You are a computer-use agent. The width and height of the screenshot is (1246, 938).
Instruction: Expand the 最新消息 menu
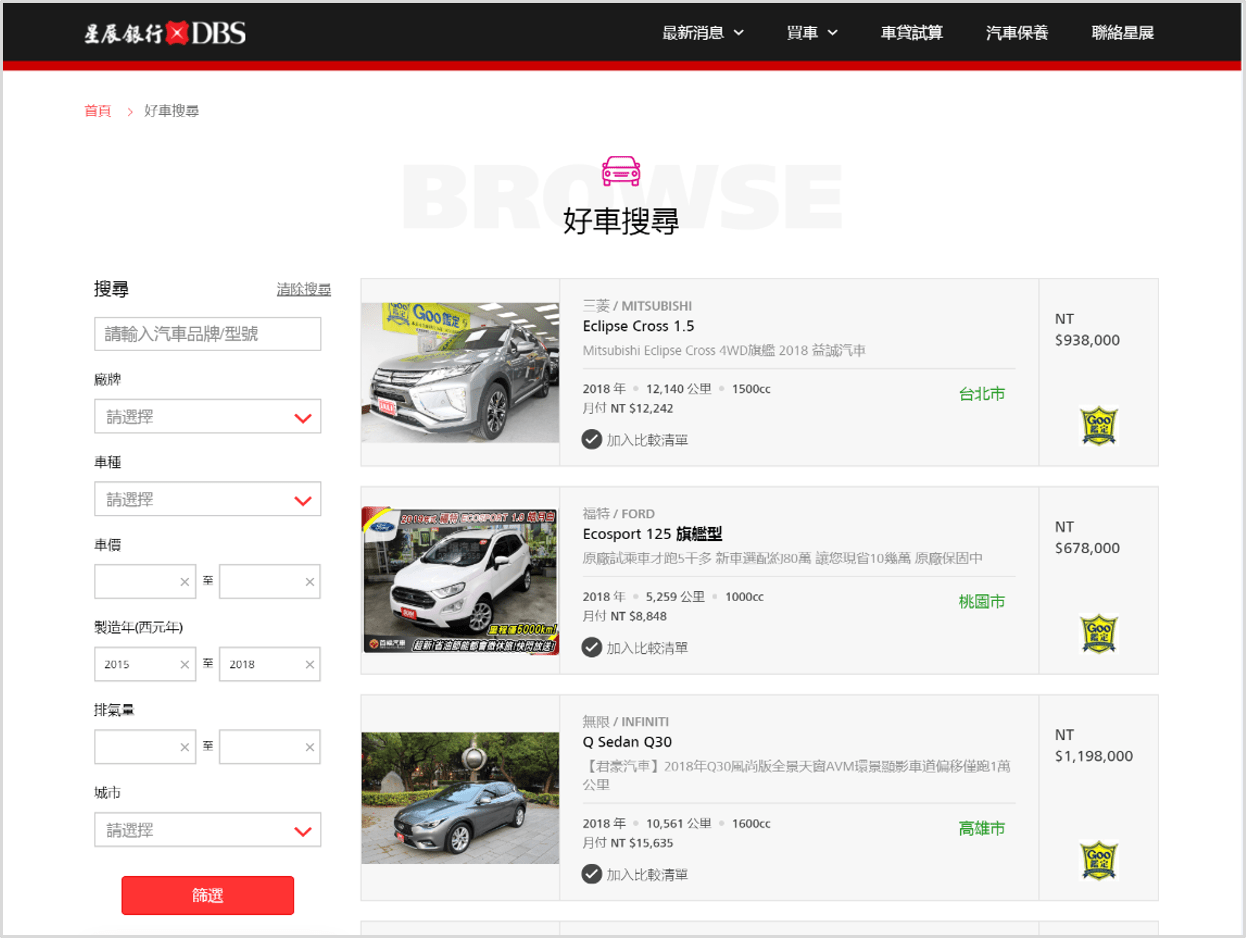[703, 33]
